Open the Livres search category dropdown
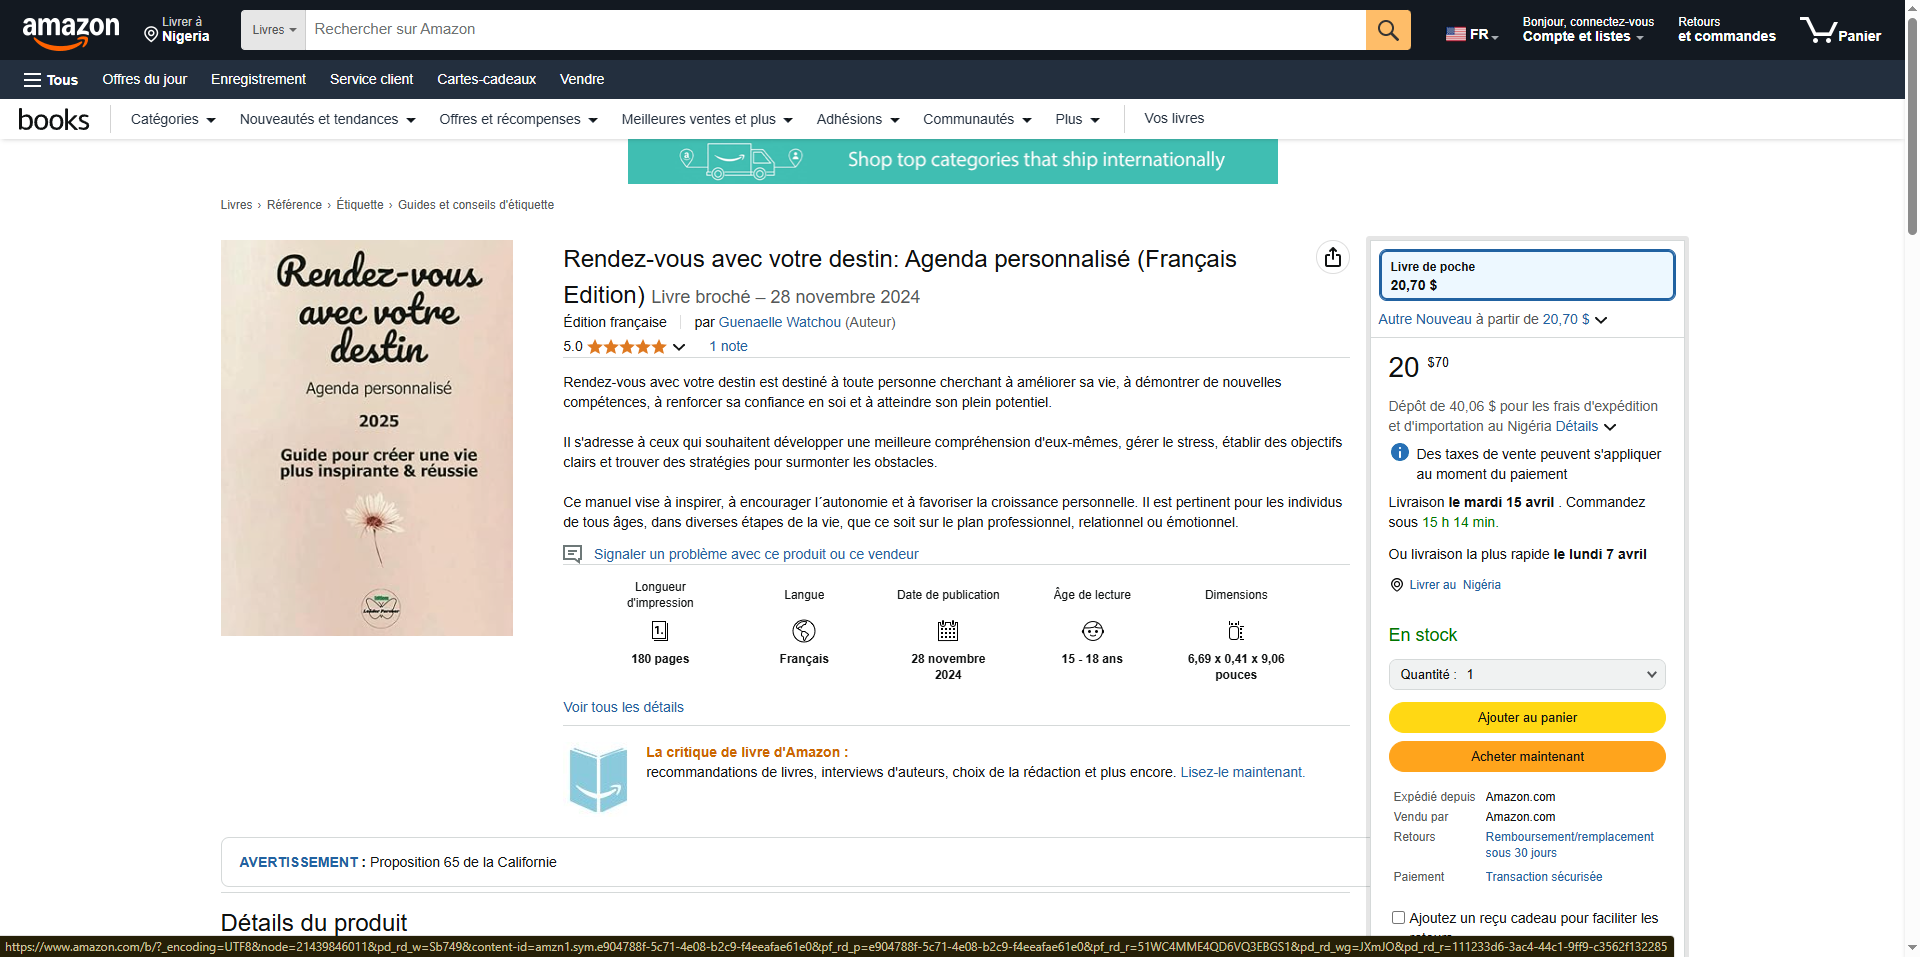1920x957 pixels. coord(273,30)
